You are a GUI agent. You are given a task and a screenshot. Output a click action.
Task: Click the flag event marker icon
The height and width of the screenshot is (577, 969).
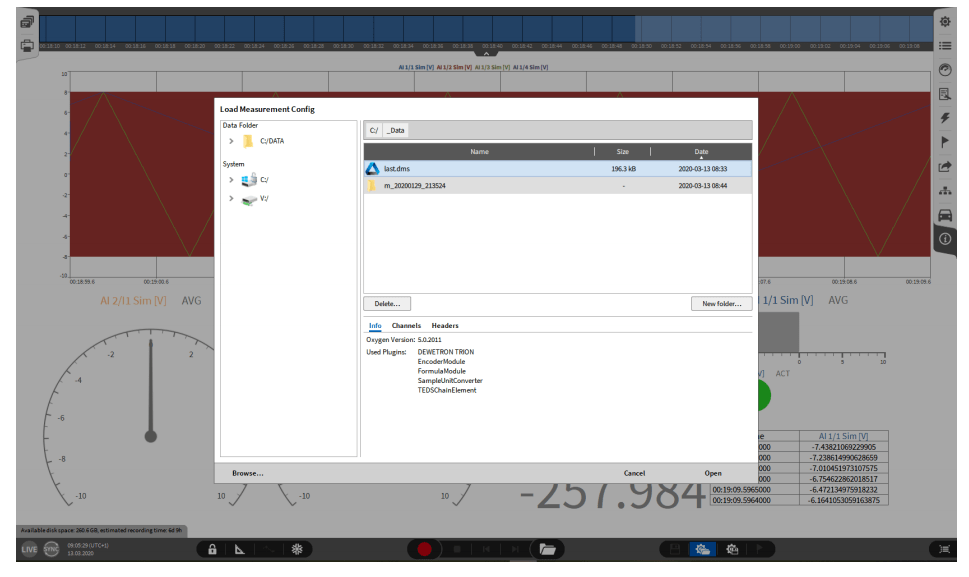click(x=944, y=142)
